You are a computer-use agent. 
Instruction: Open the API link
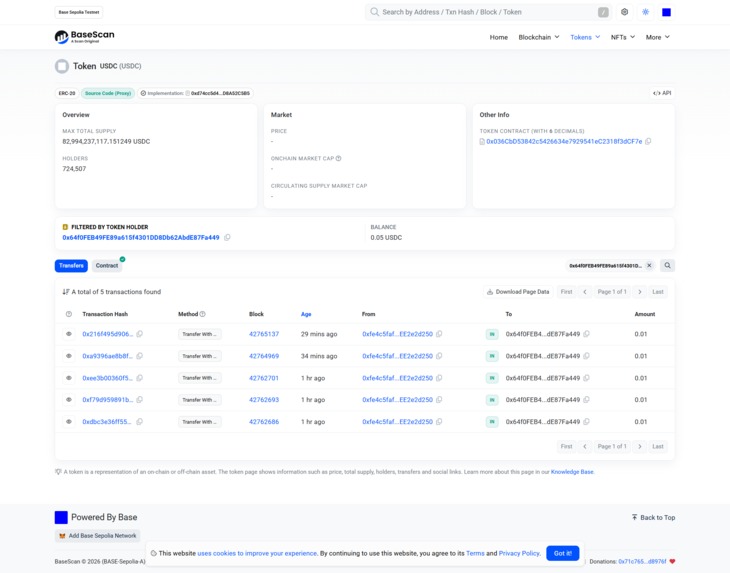pyautogui.click(x=662, y=93)
